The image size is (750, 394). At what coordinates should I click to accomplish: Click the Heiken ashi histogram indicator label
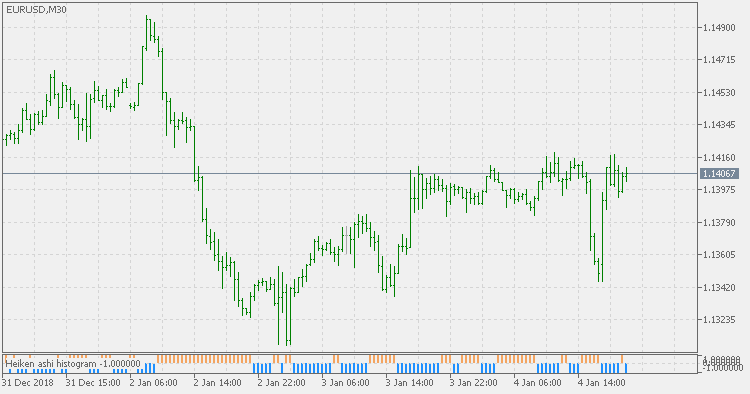(x=73, y=364)
